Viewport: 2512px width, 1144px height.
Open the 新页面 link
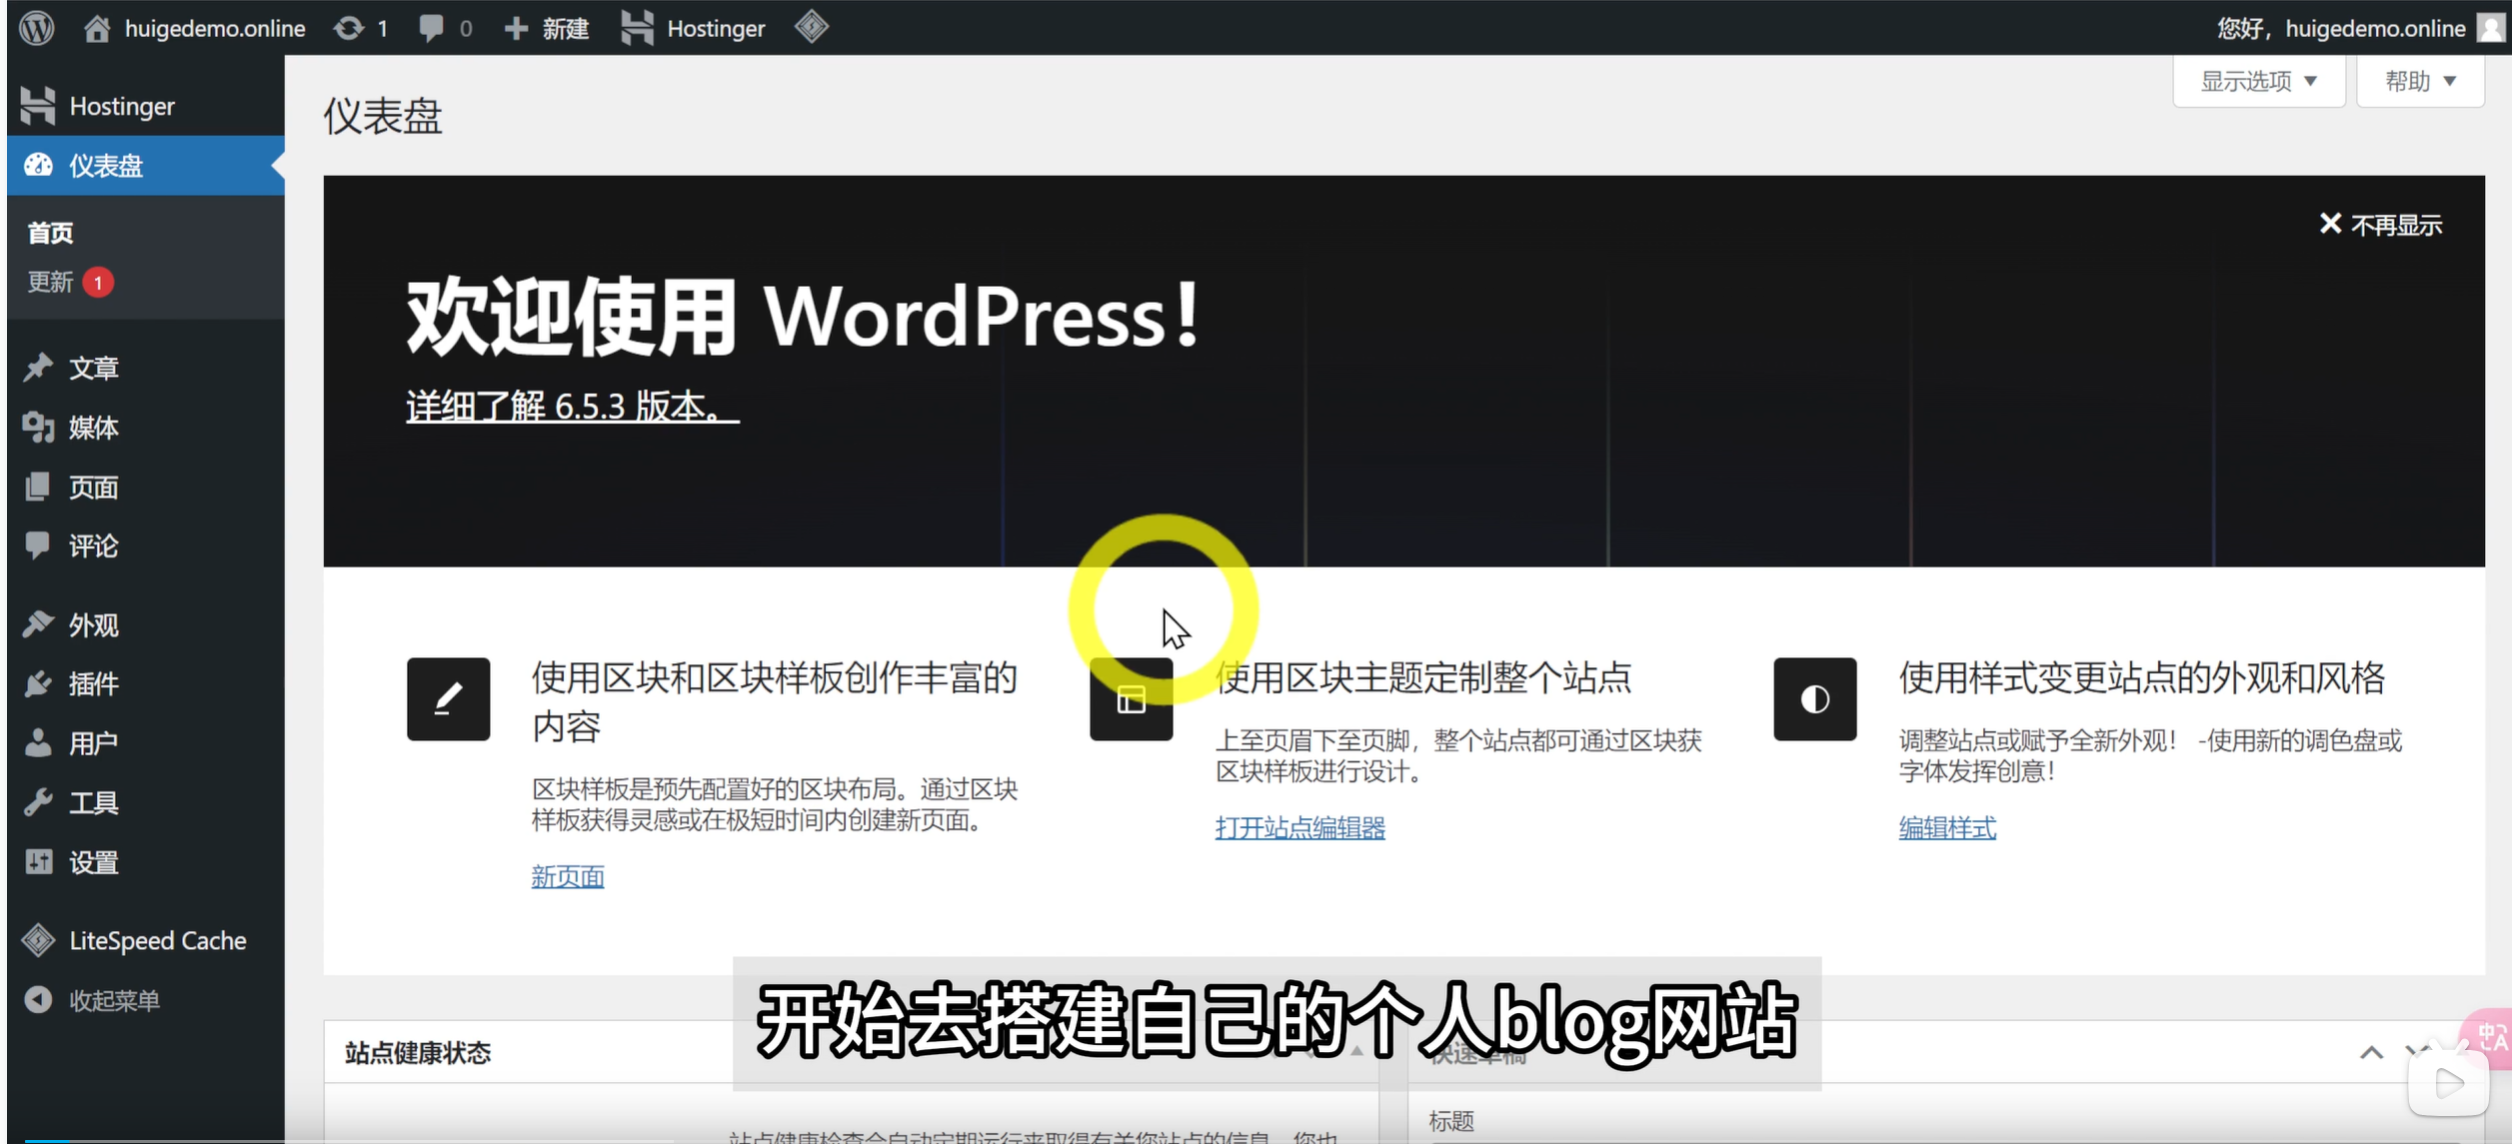(x=567, y=876)
